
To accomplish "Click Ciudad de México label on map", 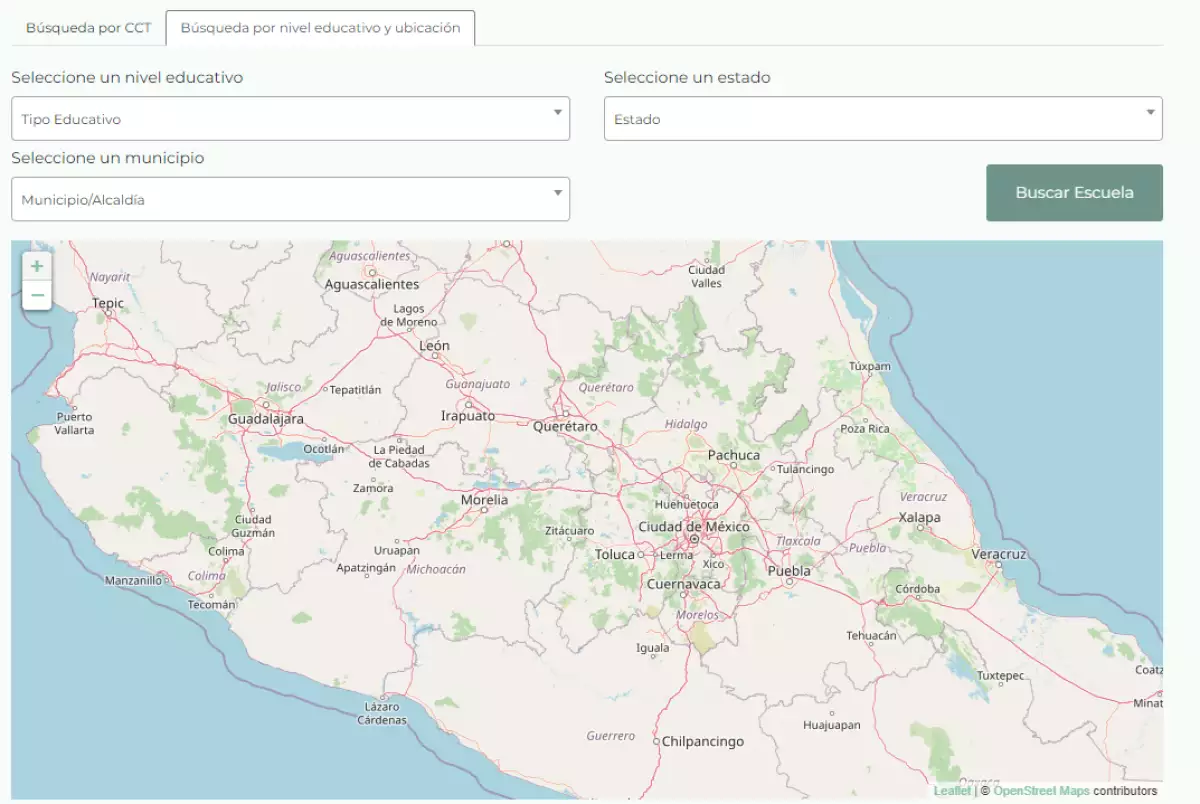I will (x=693, y=527).
